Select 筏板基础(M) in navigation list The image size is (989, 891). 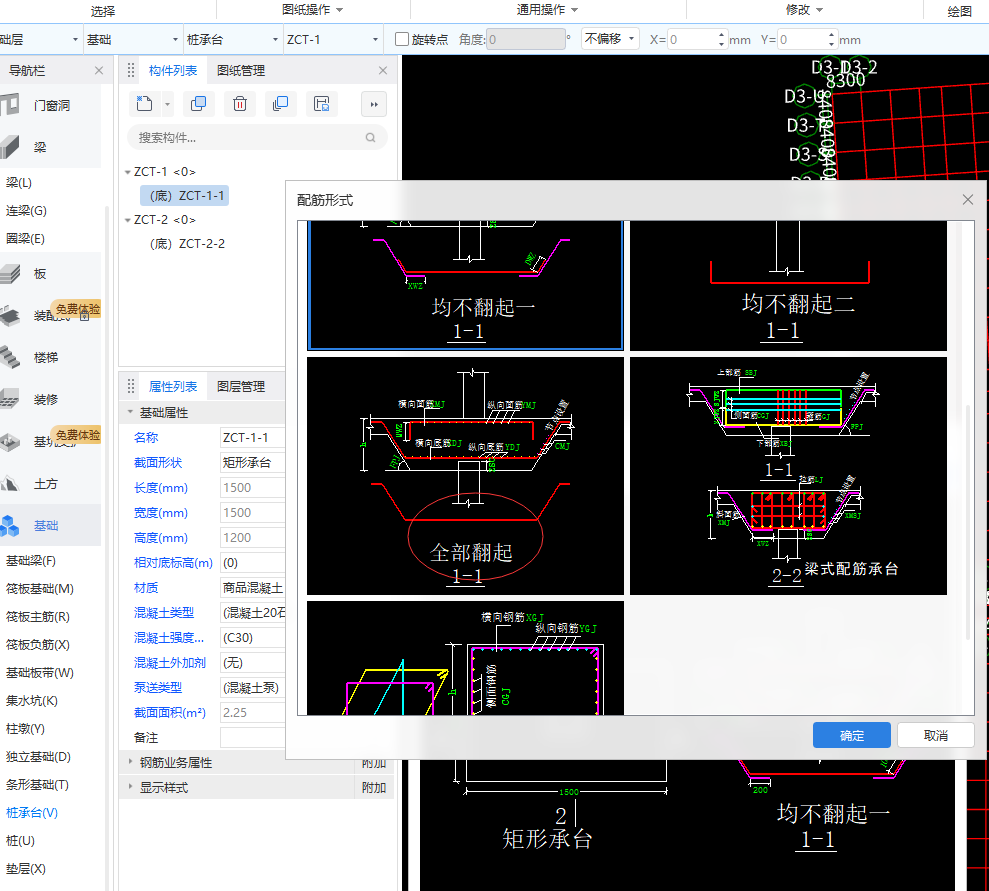[40, 589]
